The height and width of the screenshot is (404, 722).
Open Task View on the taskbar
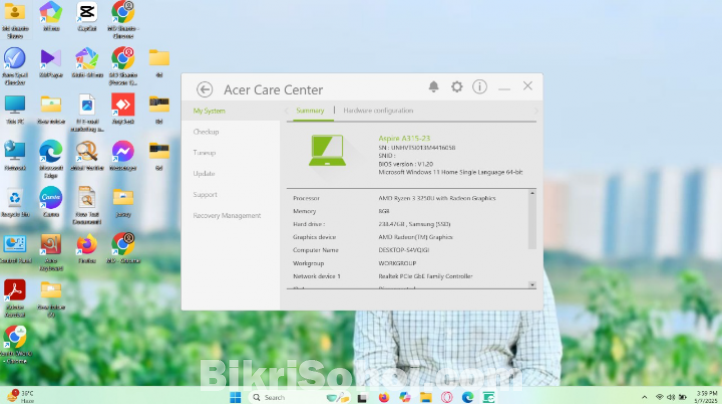click(x=362, y=398)
